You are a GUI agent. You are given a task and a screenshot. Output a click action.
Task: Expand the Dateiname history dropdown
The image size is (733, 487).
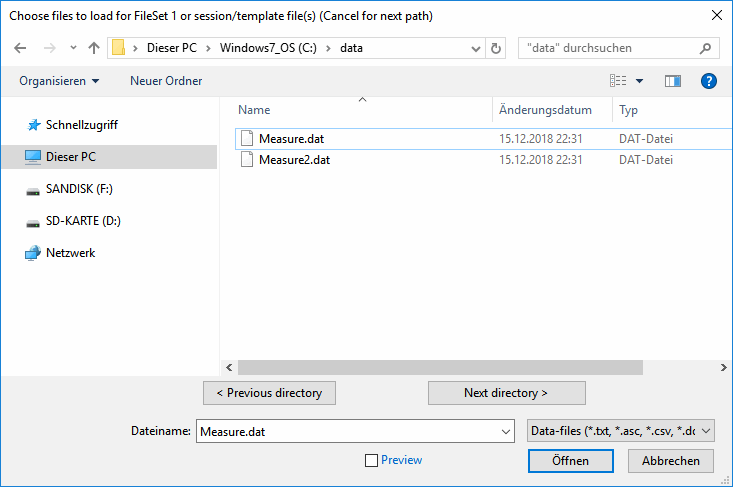click(505, 432)
